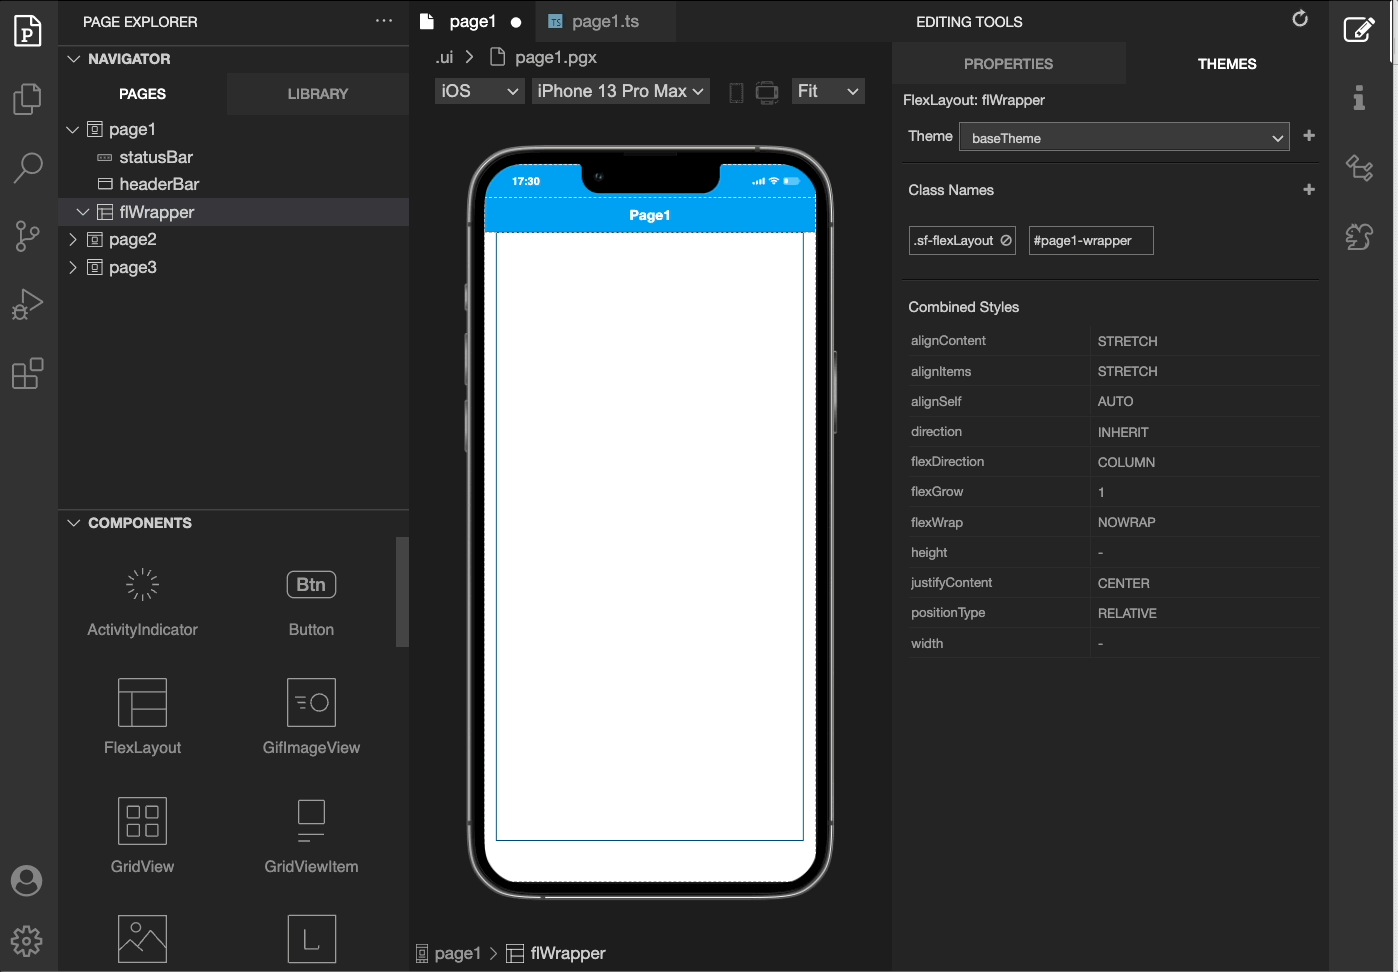
Task: Pick the Button component
Action: pyautogui.click(x=311, y=603)
